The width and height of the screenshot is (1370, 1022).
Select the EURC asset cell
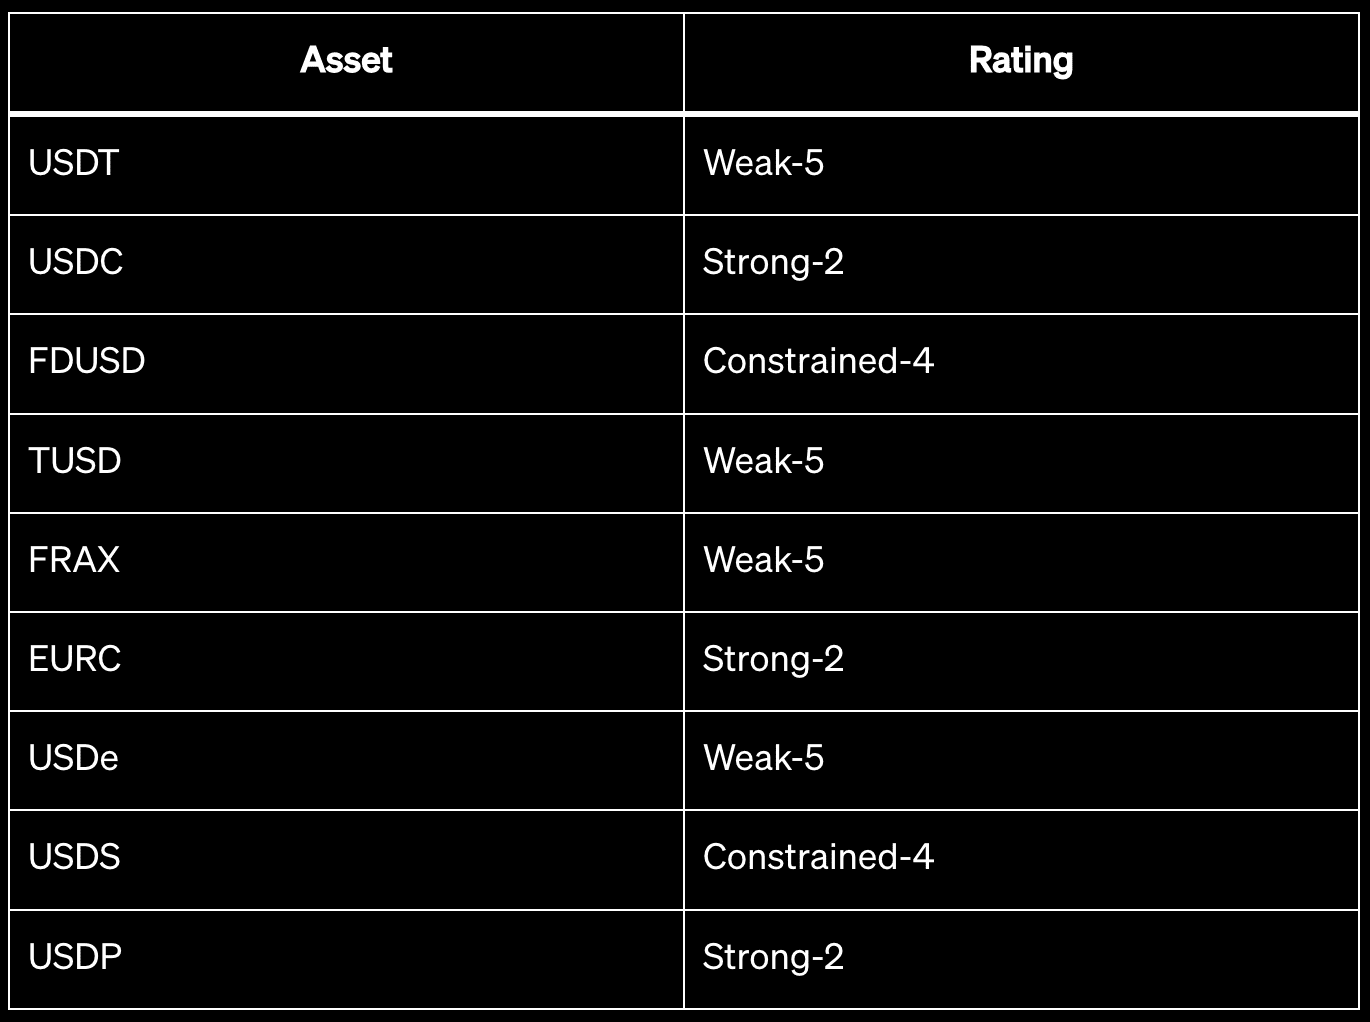[x=346, y=661]
